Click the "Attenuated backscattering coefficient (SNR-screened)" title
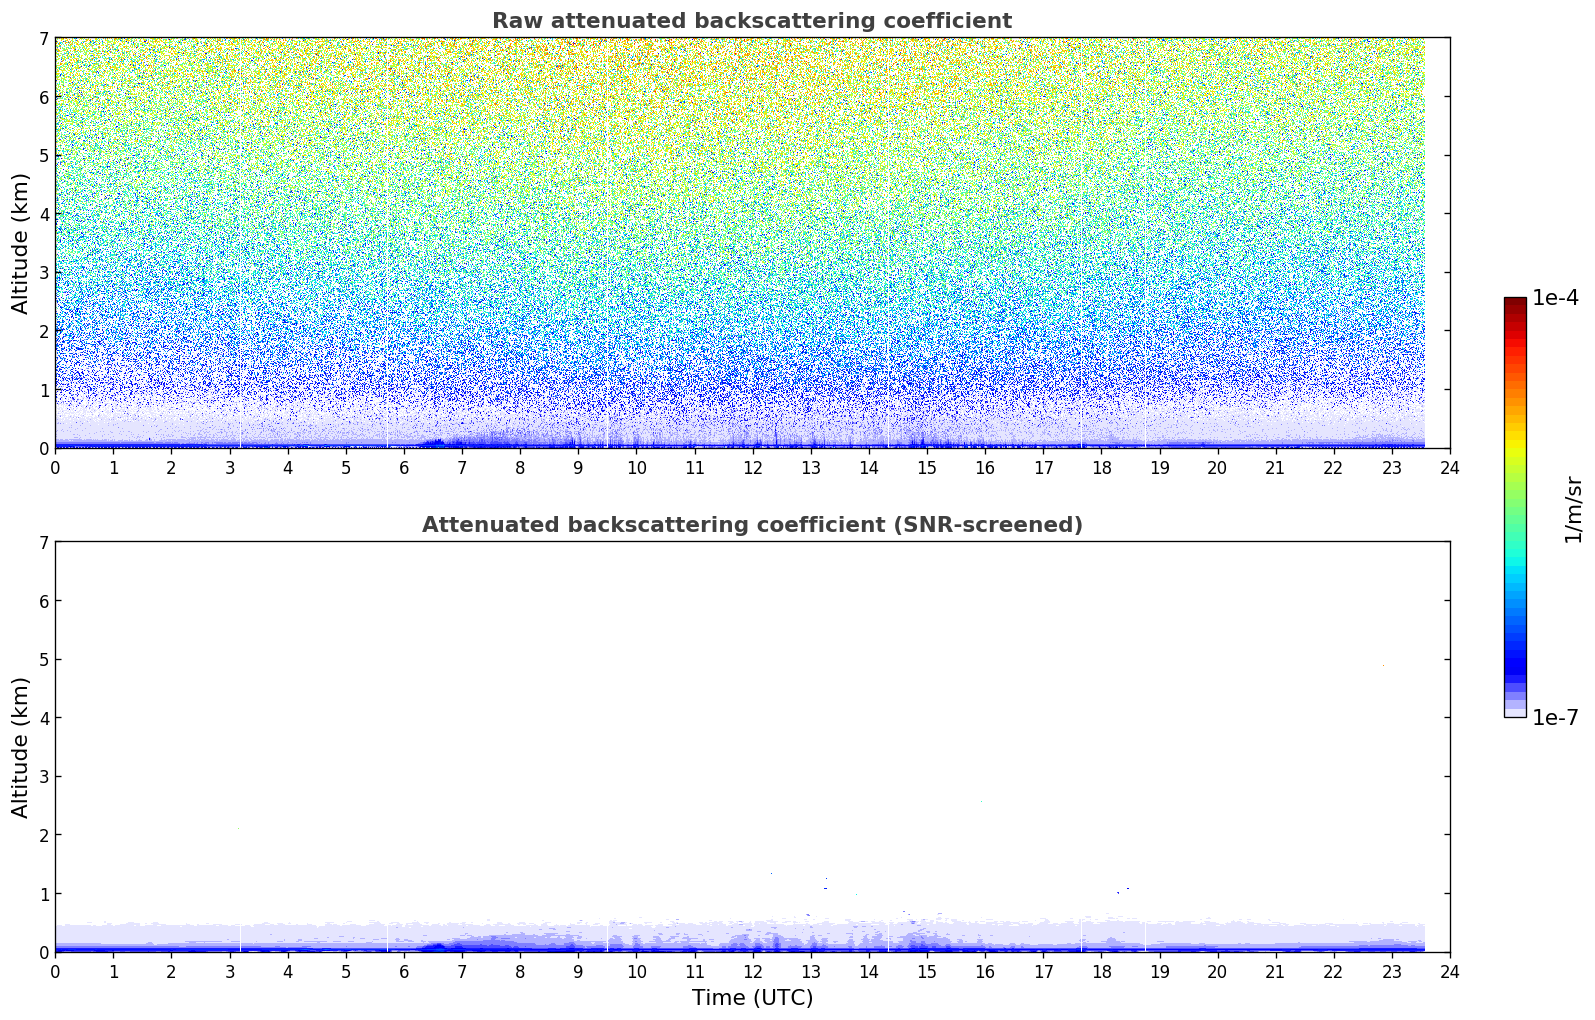The height and width of the screenshot is (1020, 1595). (x=751, y=525)
